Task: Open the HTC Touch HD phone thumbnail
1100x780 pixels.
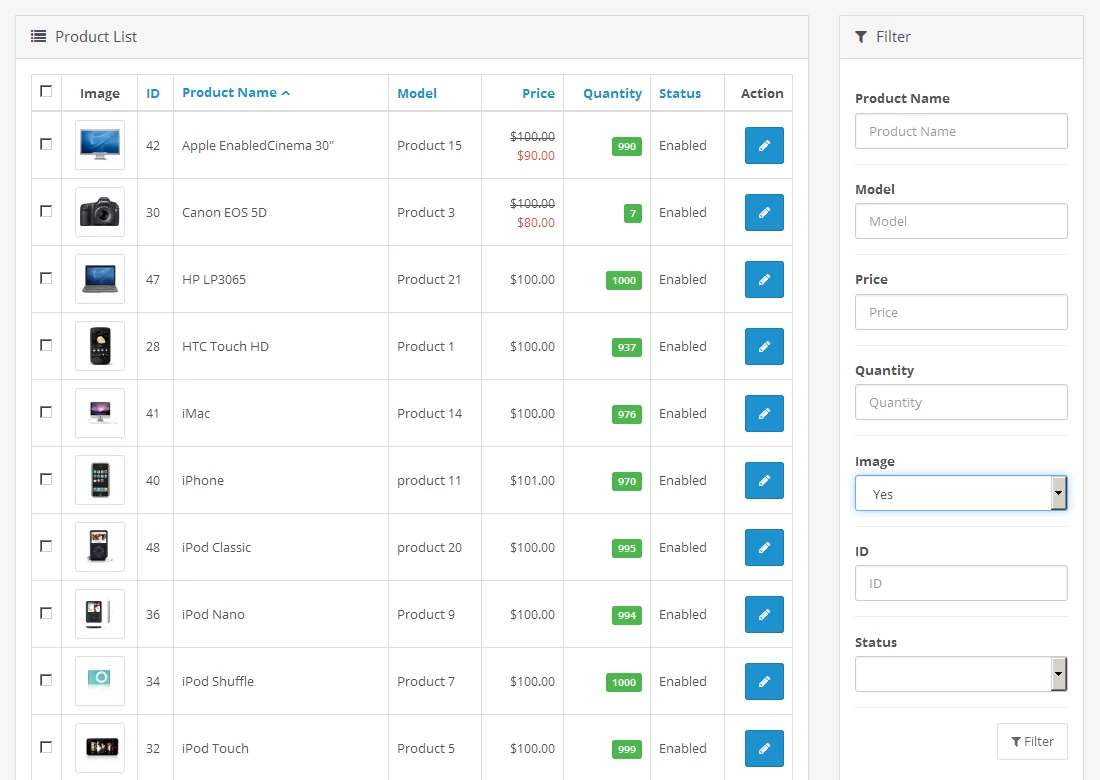Action: [x=100, y=346]
